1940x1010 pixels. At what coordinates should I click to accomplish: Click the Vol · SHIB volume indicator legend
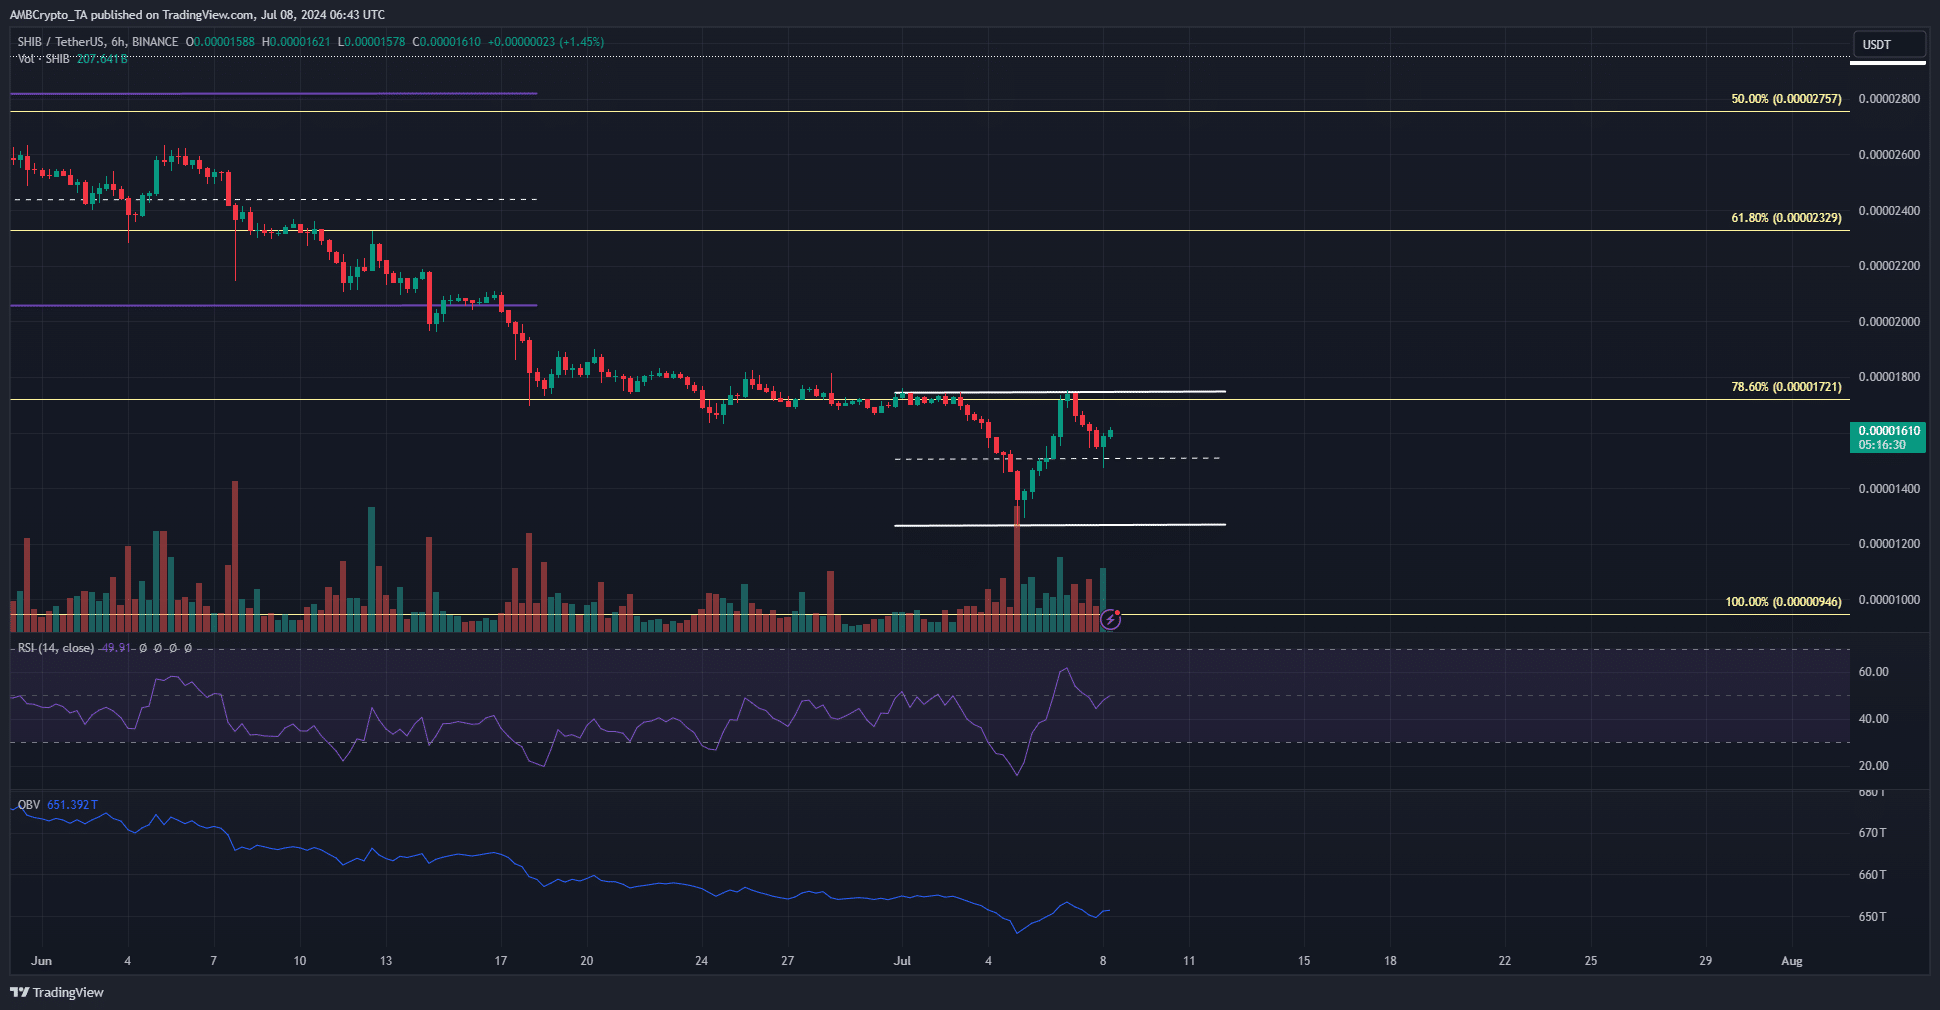pos(73,59)
